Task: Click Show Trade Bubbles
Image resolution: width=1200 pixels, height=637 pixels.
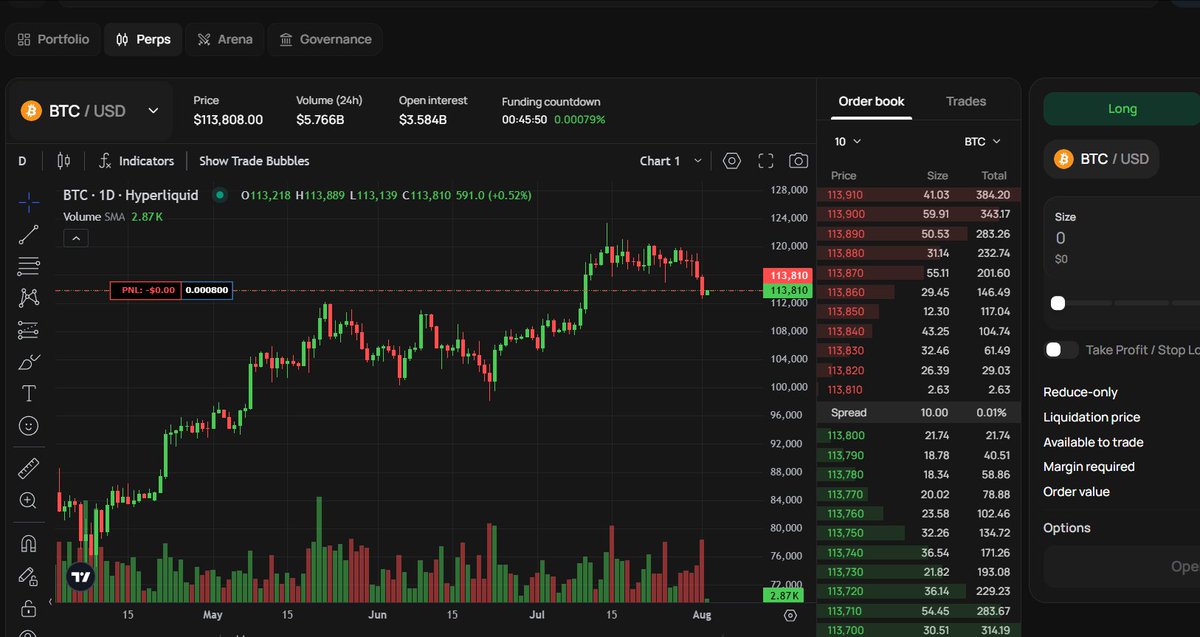Action: 254,161
